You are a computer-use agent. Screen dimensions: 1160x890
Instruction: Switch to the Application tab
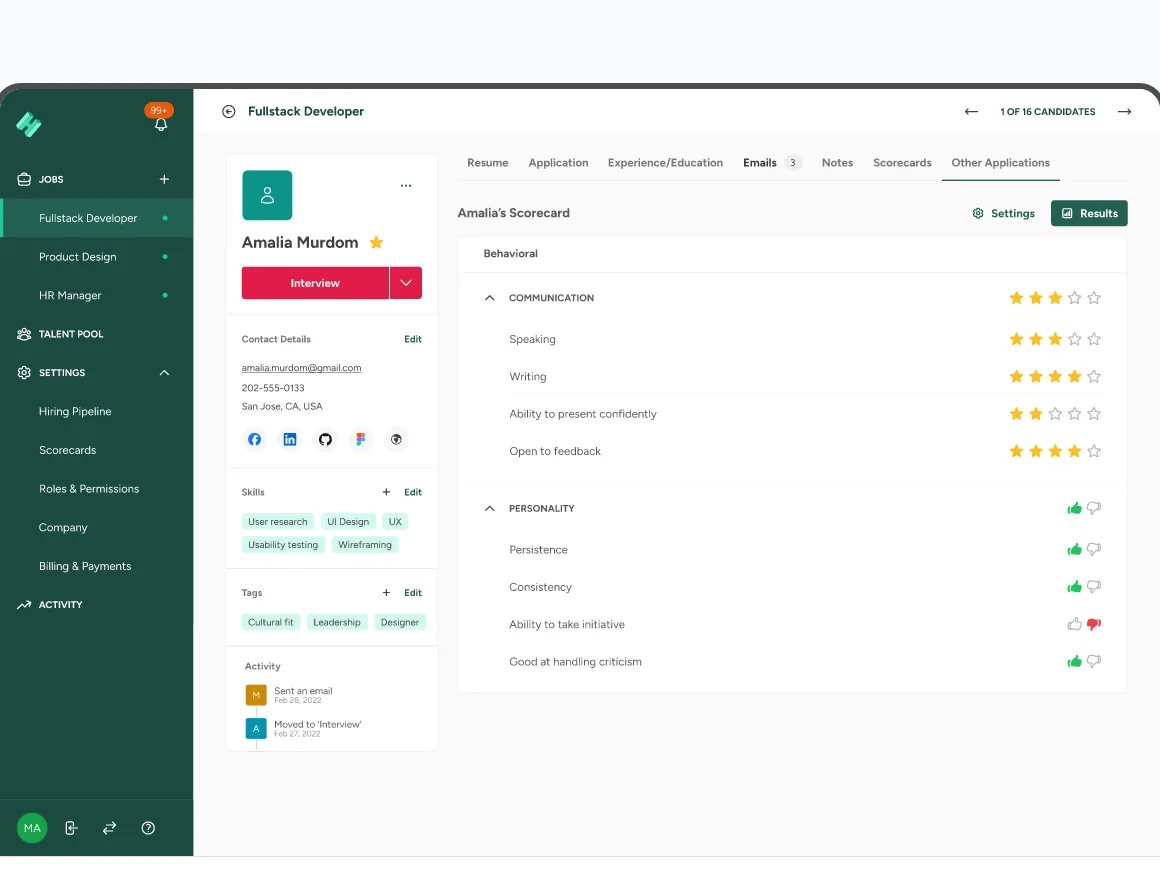[x=559, y=163]
